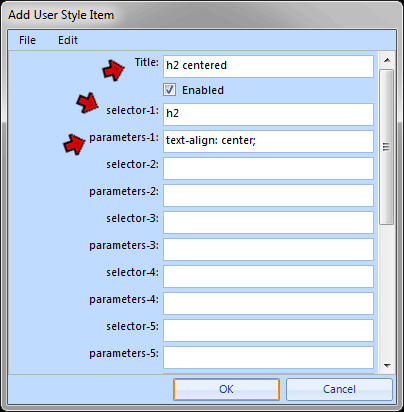404x412 pixels.
Task: Focus the empty parameters-4 field
Action: [268, 303]
